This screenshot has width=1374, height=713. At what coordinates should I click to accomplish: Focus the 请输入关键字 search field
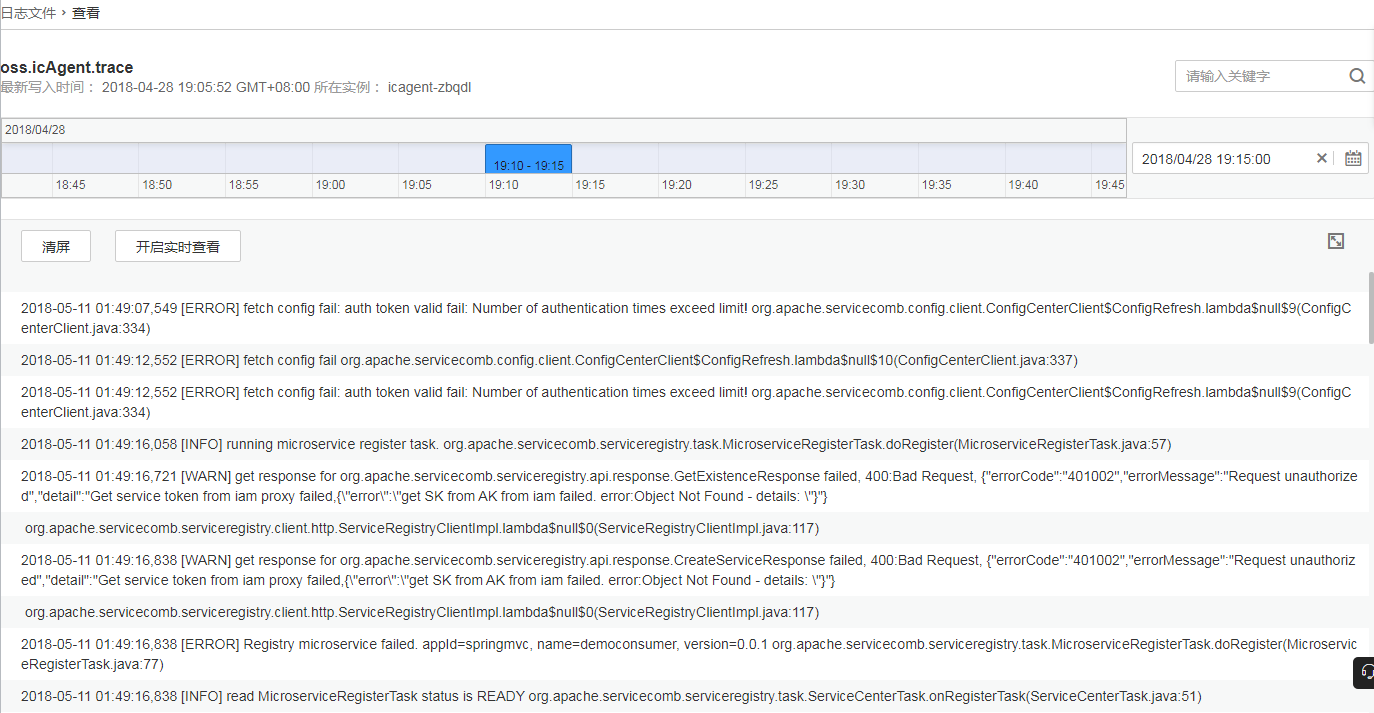[x=1260, y=76]
